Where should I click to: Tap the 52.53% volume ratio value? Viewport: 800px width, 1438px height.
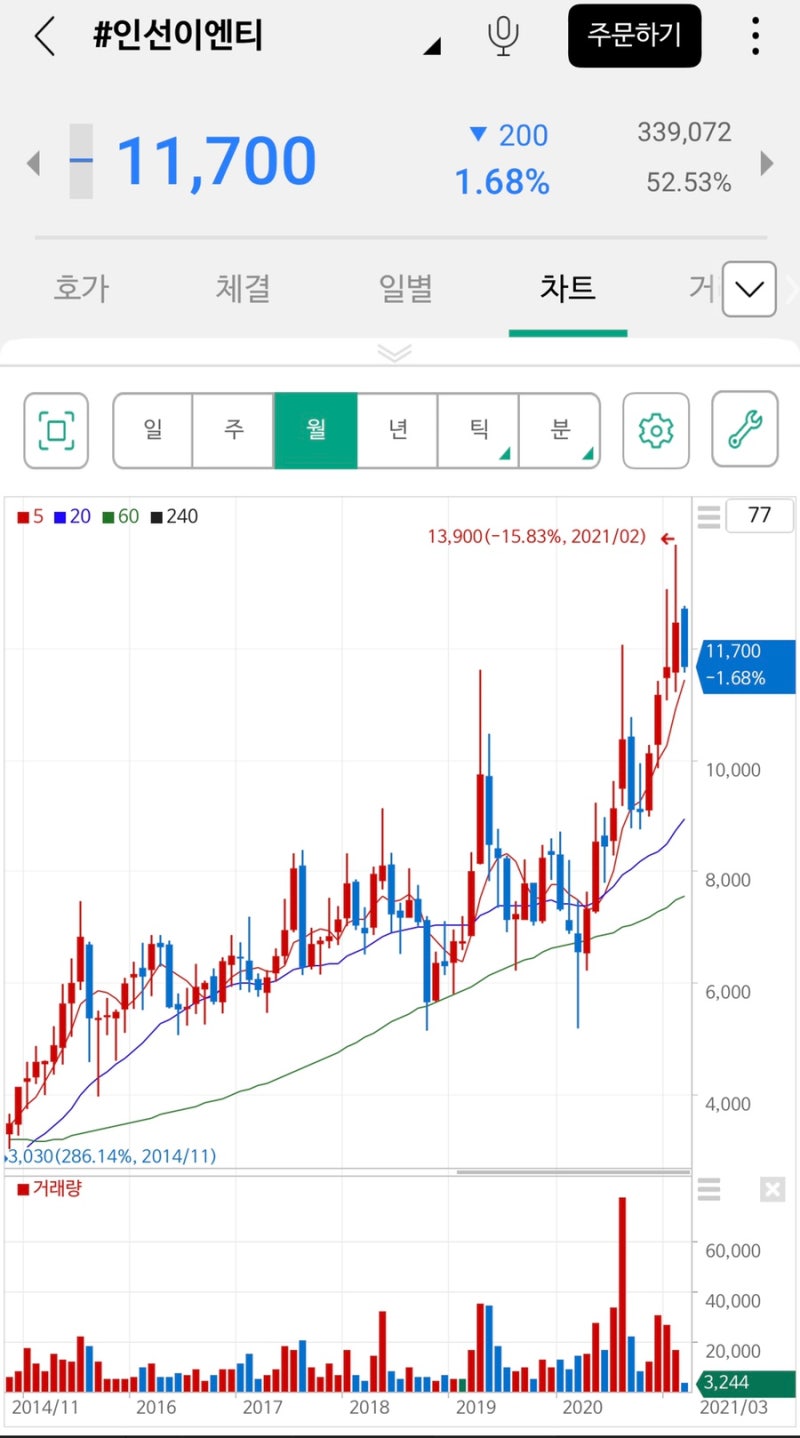[689, 183]
